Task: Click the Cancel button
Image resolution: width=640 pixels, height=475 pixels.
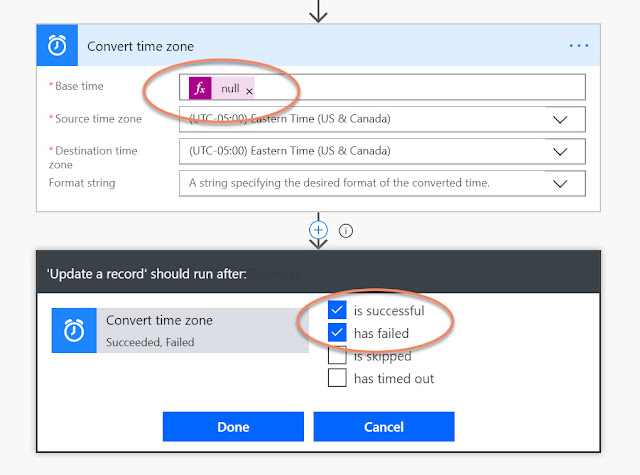Action: tap(384, 427)
